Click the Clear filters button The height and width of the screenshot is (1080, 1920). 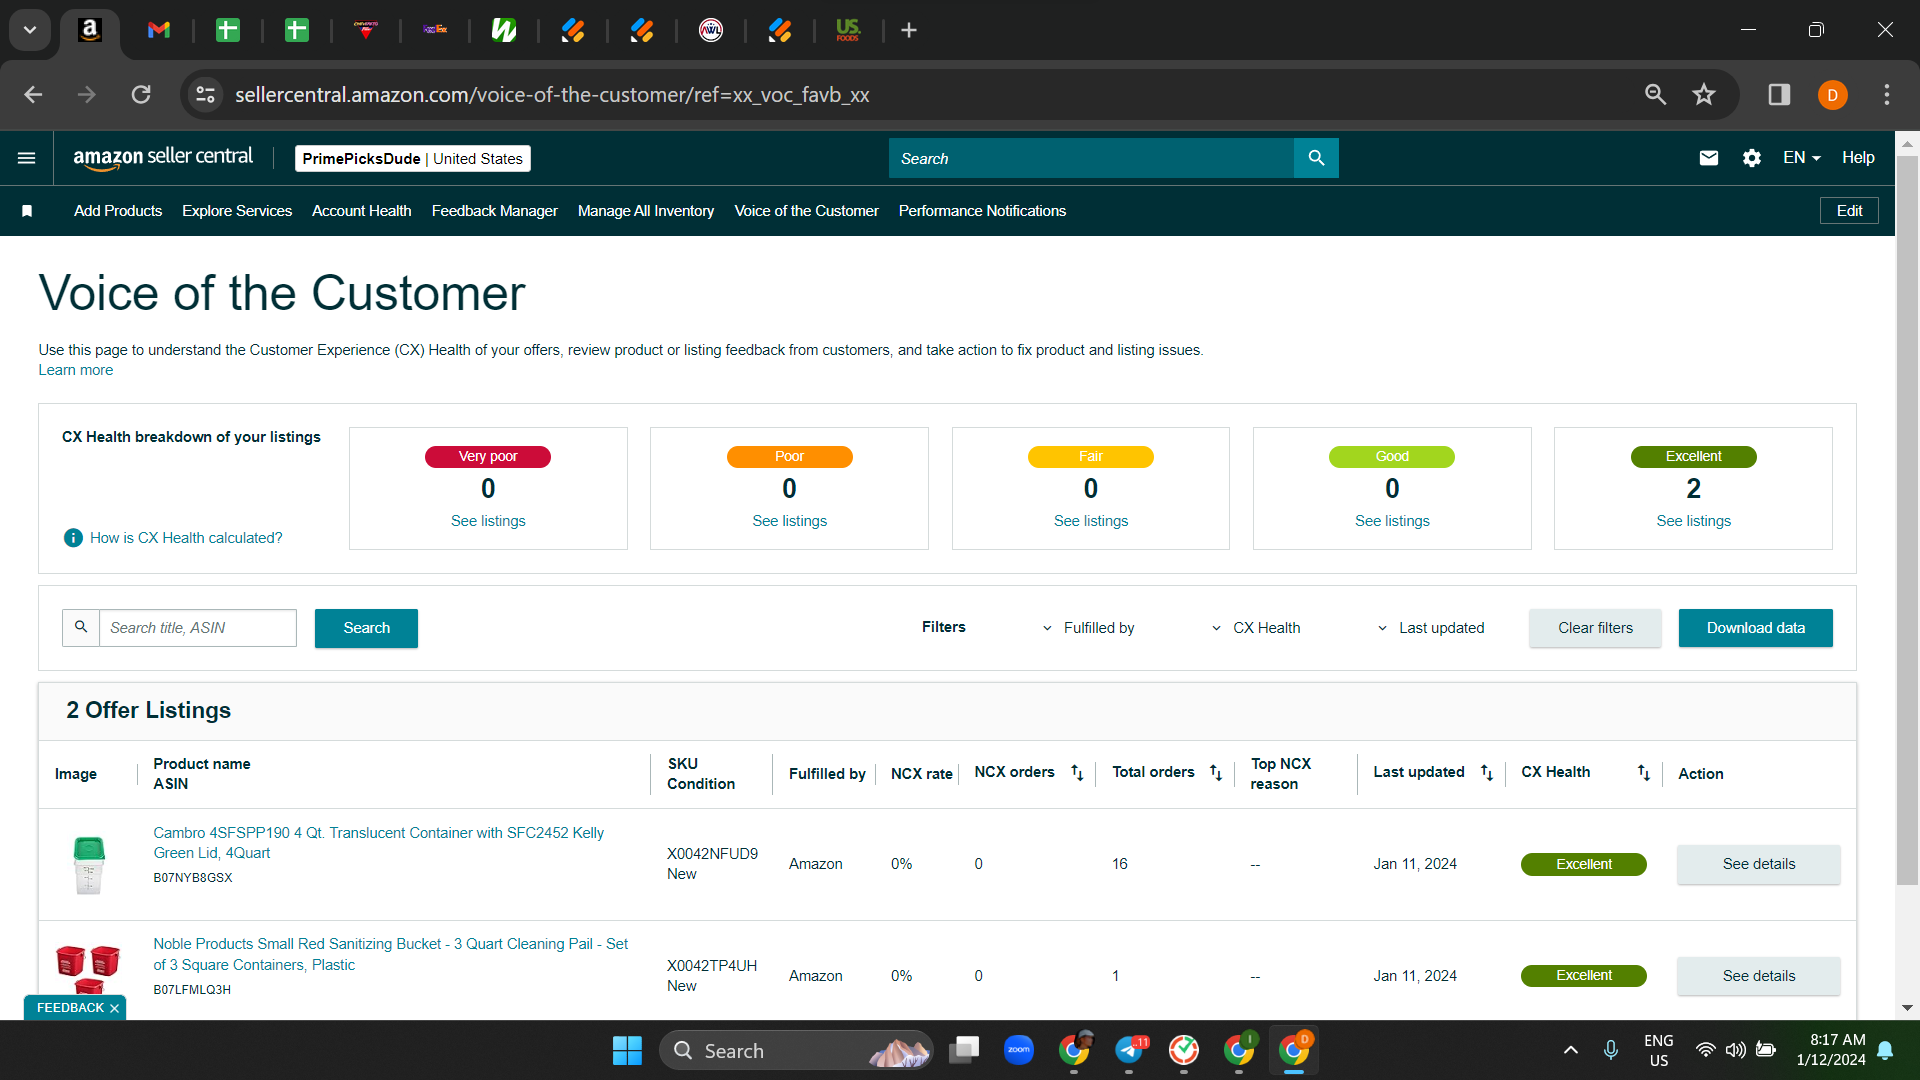click(1595, 628)
